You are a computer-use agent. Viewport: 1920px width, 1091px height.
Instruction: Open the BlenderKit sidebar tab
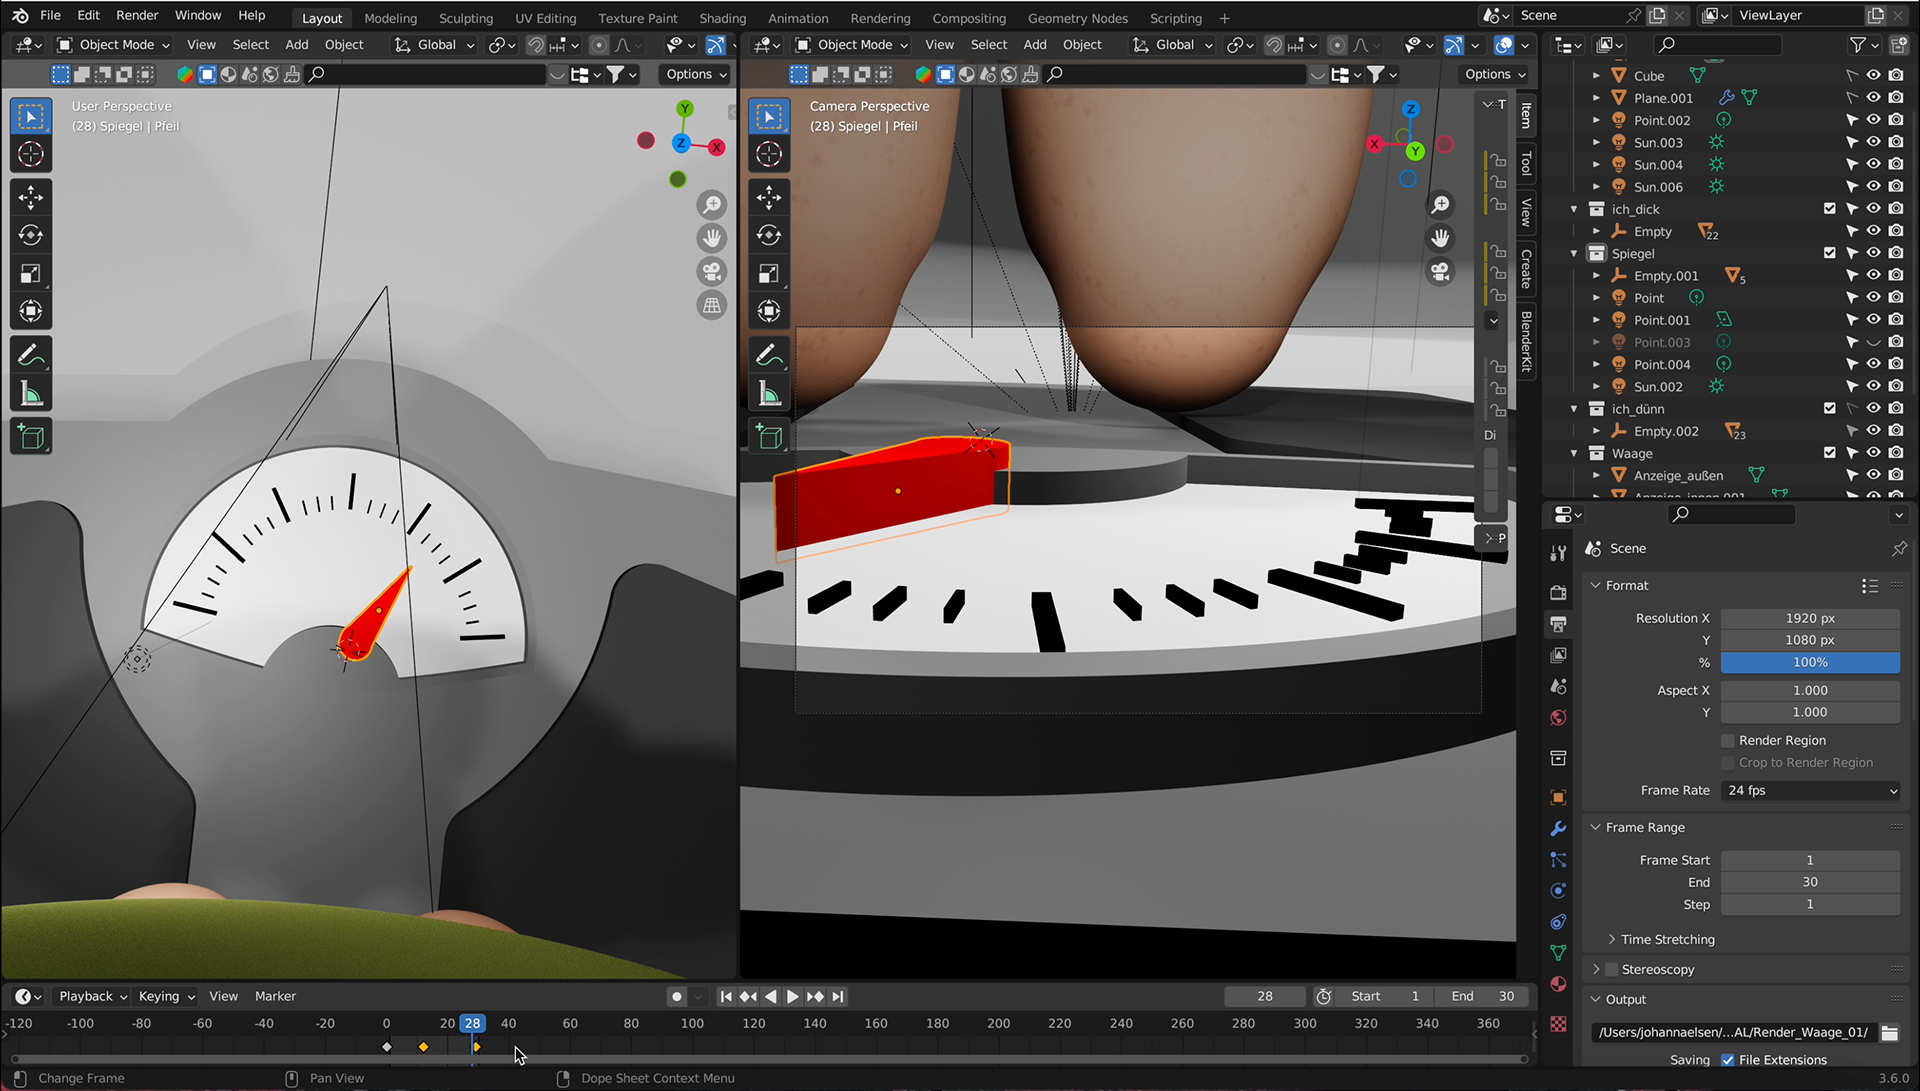pyautogui.click(x=1526, y=341)
